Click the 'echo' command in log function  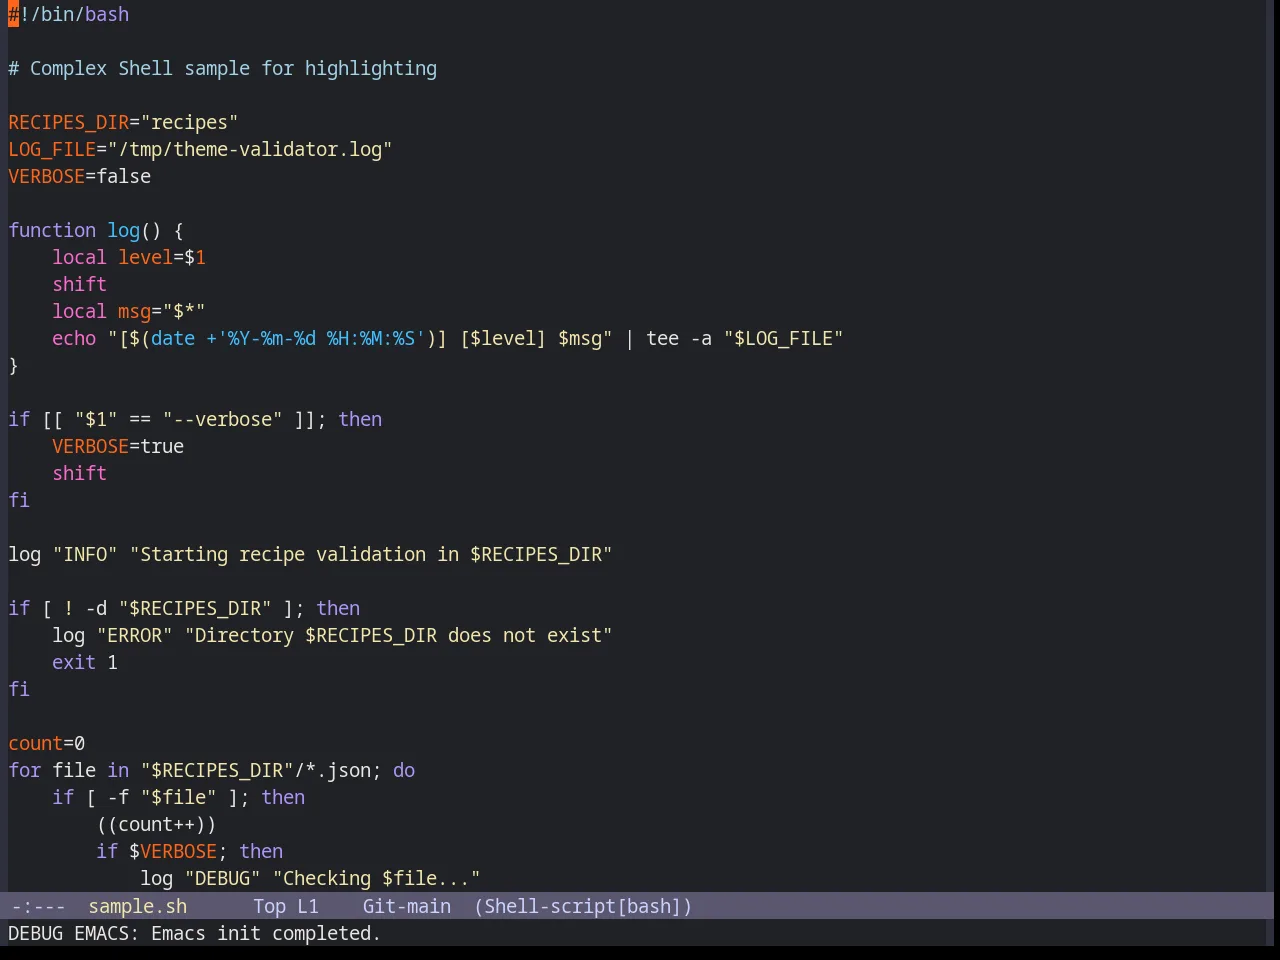click(74, 339)
